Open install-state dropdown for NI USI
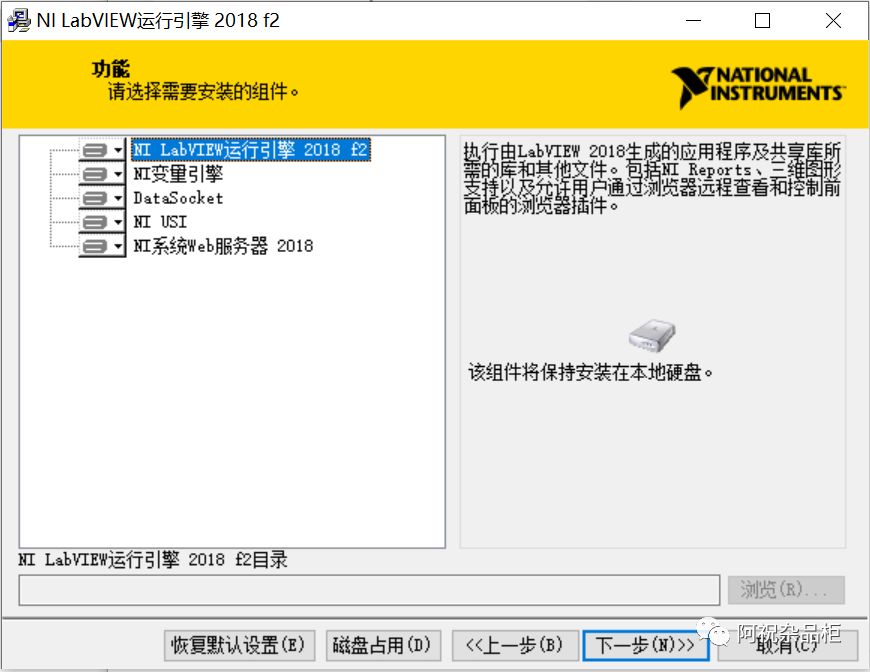This screenshot has height=672, width=870. 103,222
